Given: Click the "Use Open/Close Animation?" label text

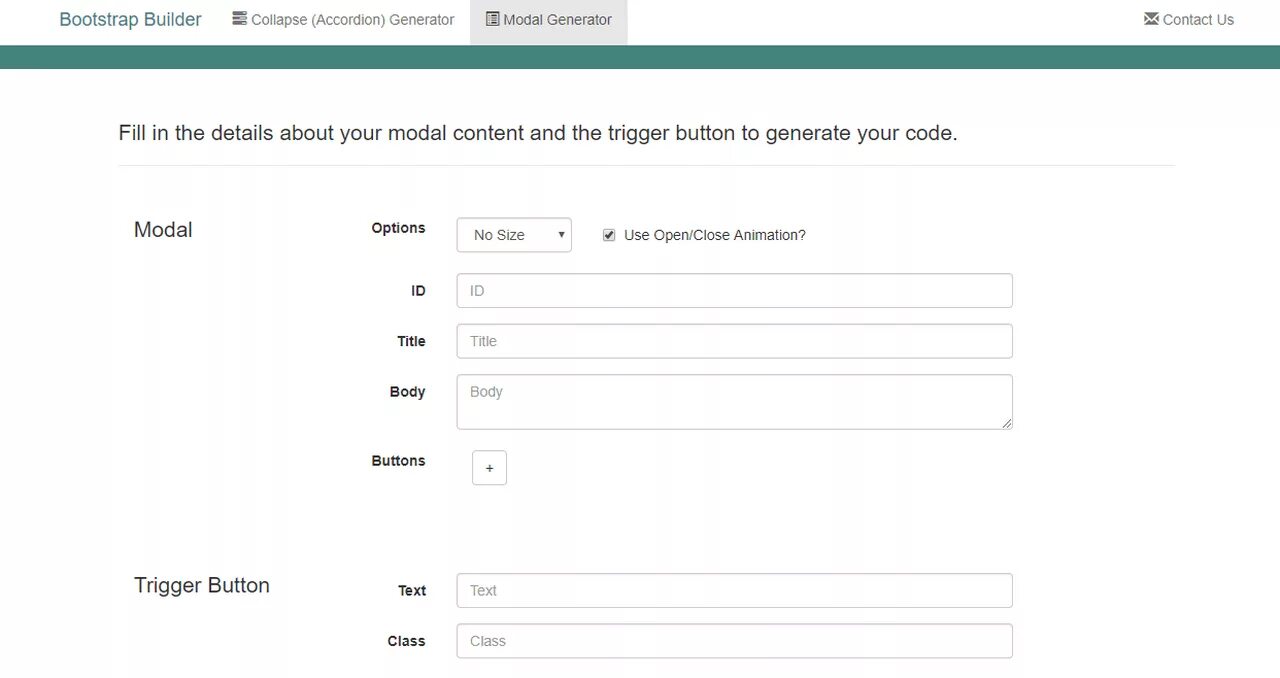Looking at the screenshot, I should pyautogui.click(x=714, y=235).
